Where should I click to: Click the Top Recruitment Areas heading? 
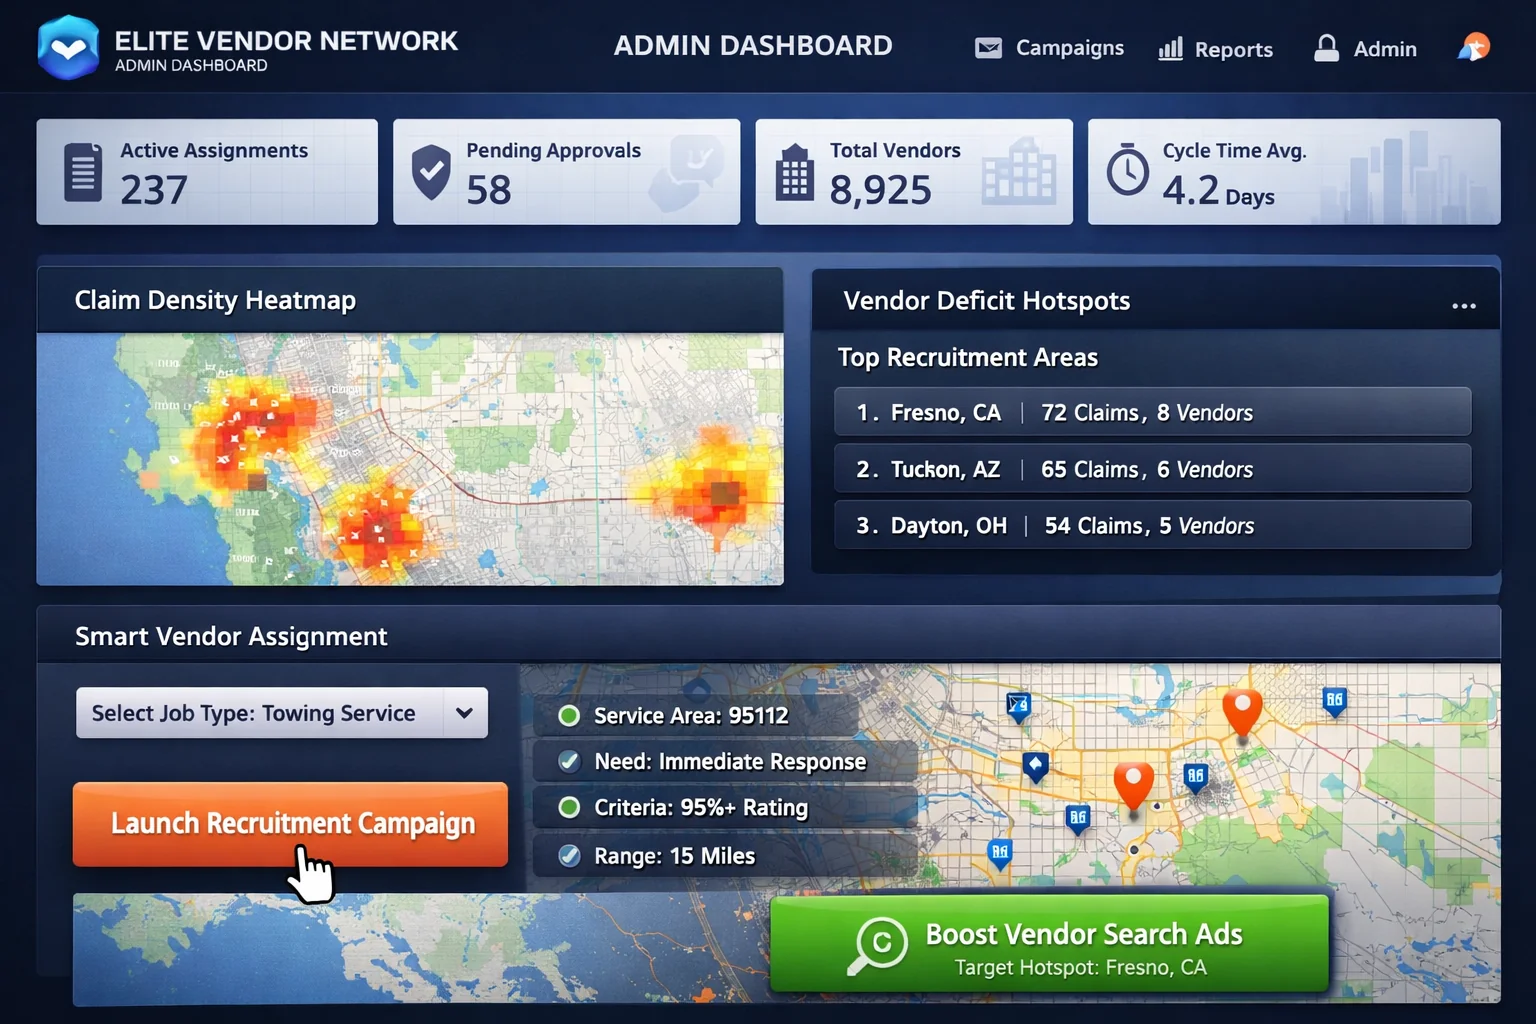(968, 357)
